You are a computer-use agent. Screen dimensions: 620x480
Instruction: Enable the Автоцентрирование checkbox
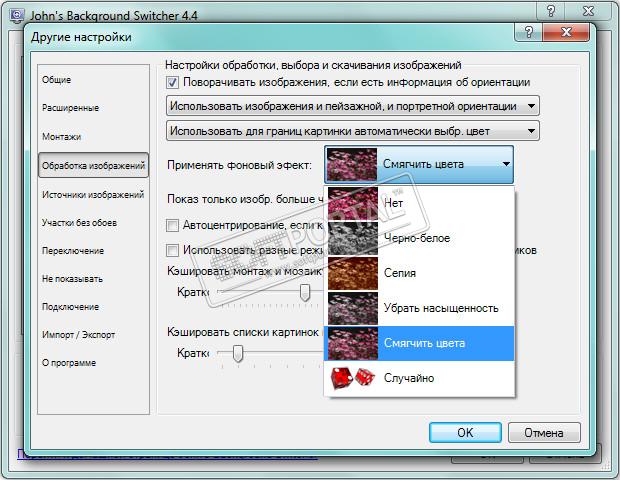coord(172,225)
